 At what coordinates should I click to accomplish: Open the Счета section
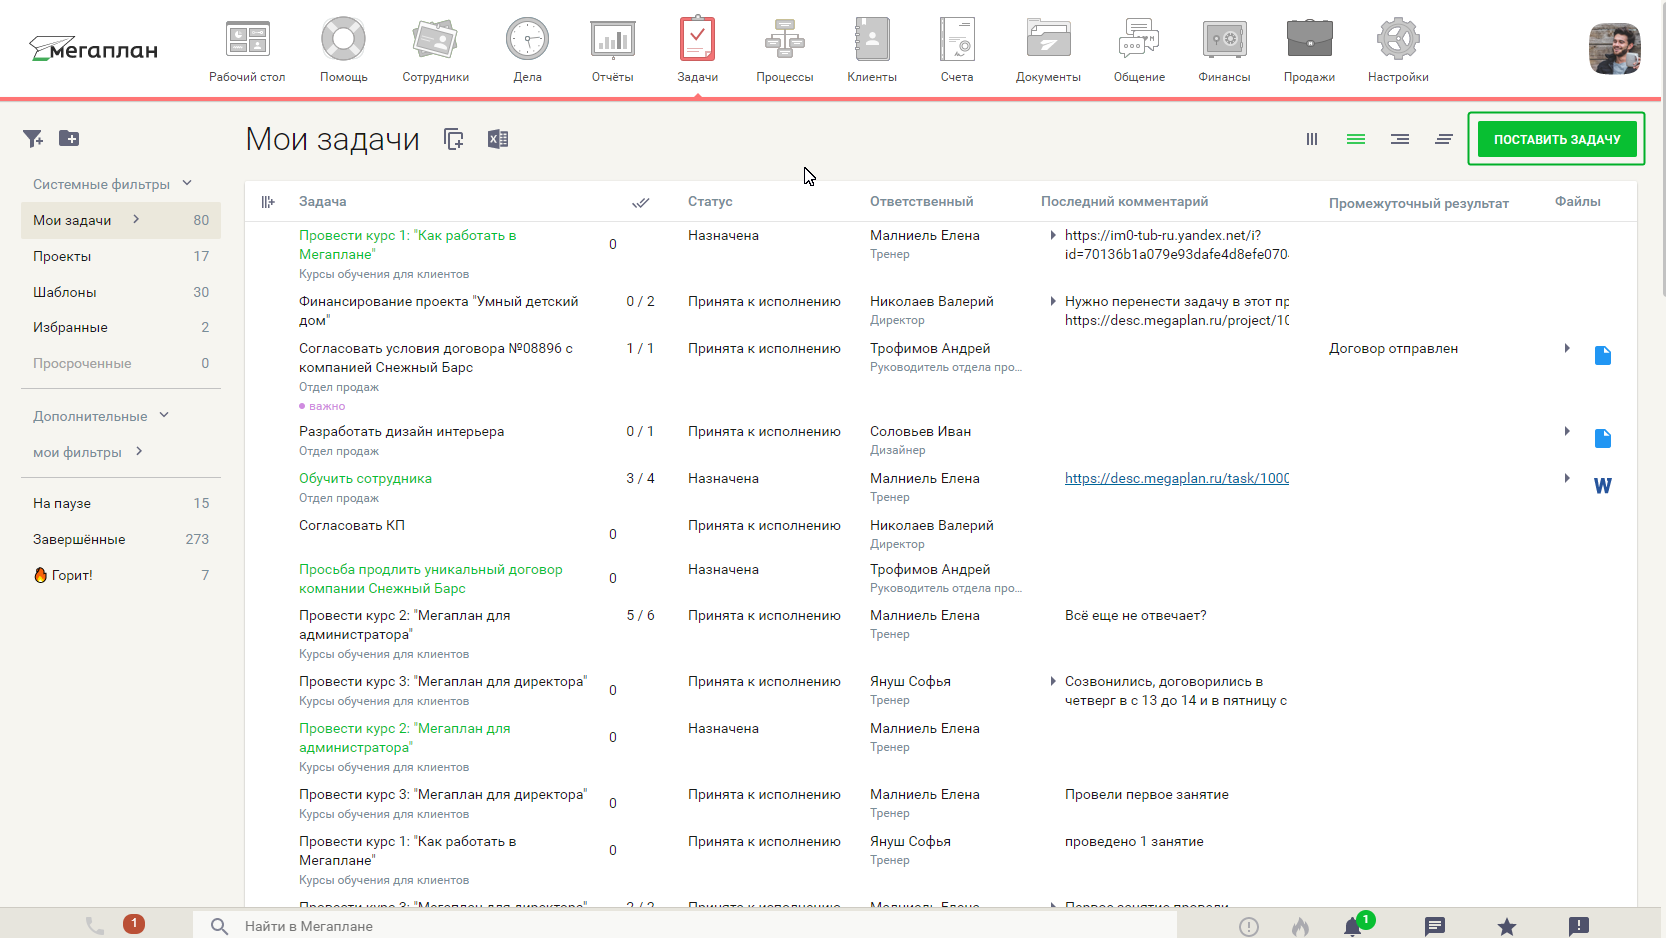957,51
